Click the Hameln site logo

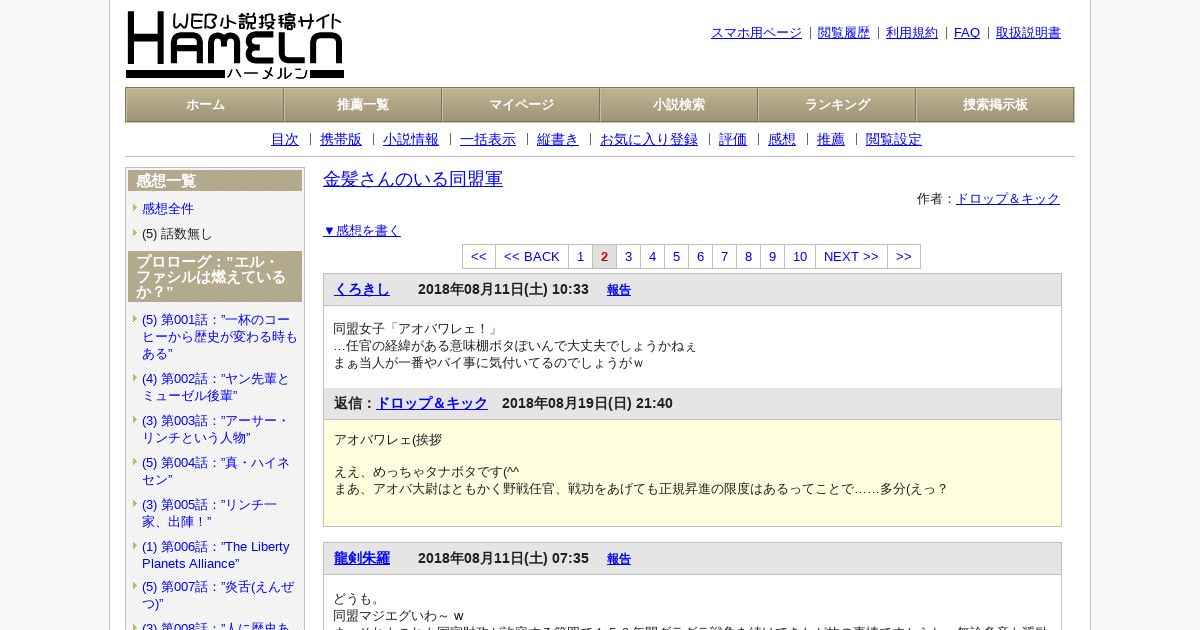point(235,45)
